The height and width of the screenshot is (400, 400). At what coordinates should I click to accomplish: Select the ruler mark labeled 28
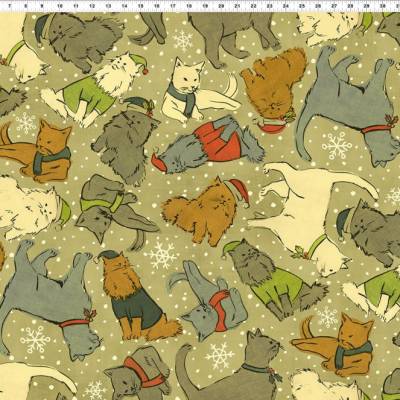point(350,6)
